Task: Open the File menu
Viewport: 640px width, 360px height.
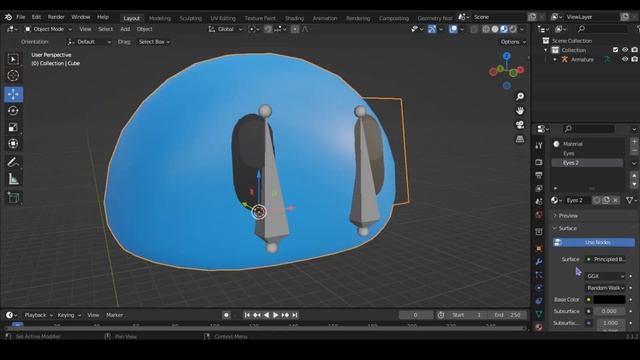Action: tap(21, 17)
